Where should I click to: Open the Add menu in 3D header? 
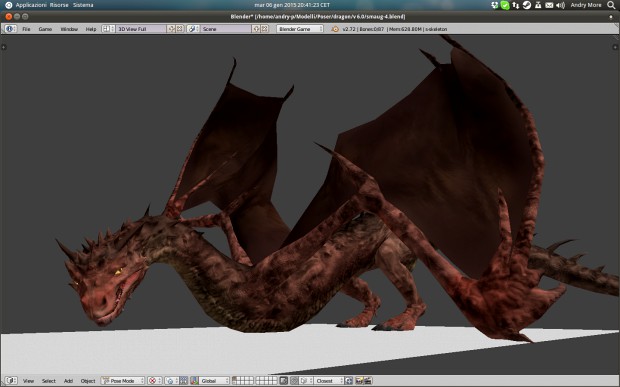68,381
